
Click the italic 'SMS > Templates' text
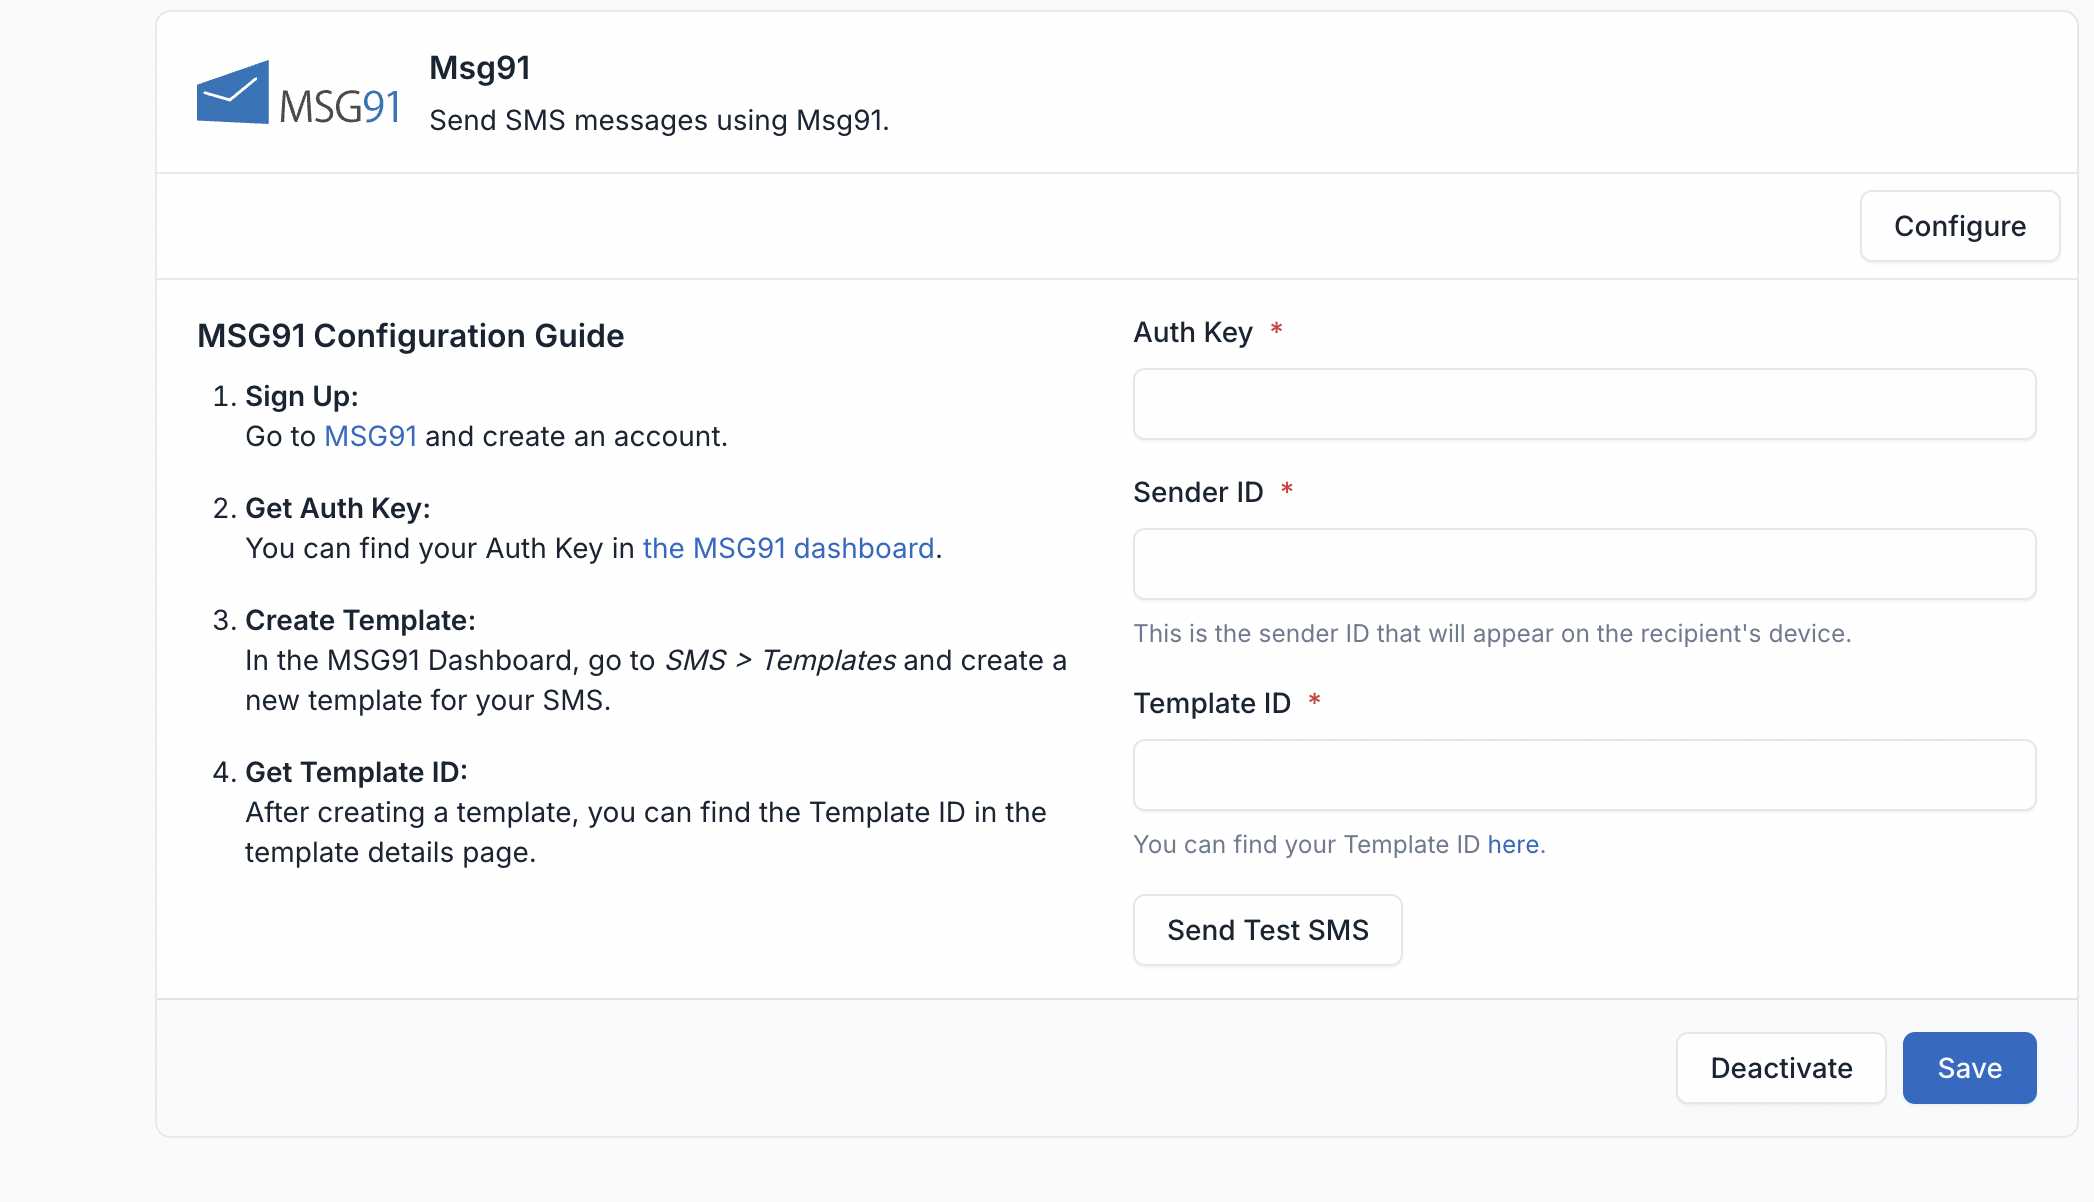tap(780, 660)
